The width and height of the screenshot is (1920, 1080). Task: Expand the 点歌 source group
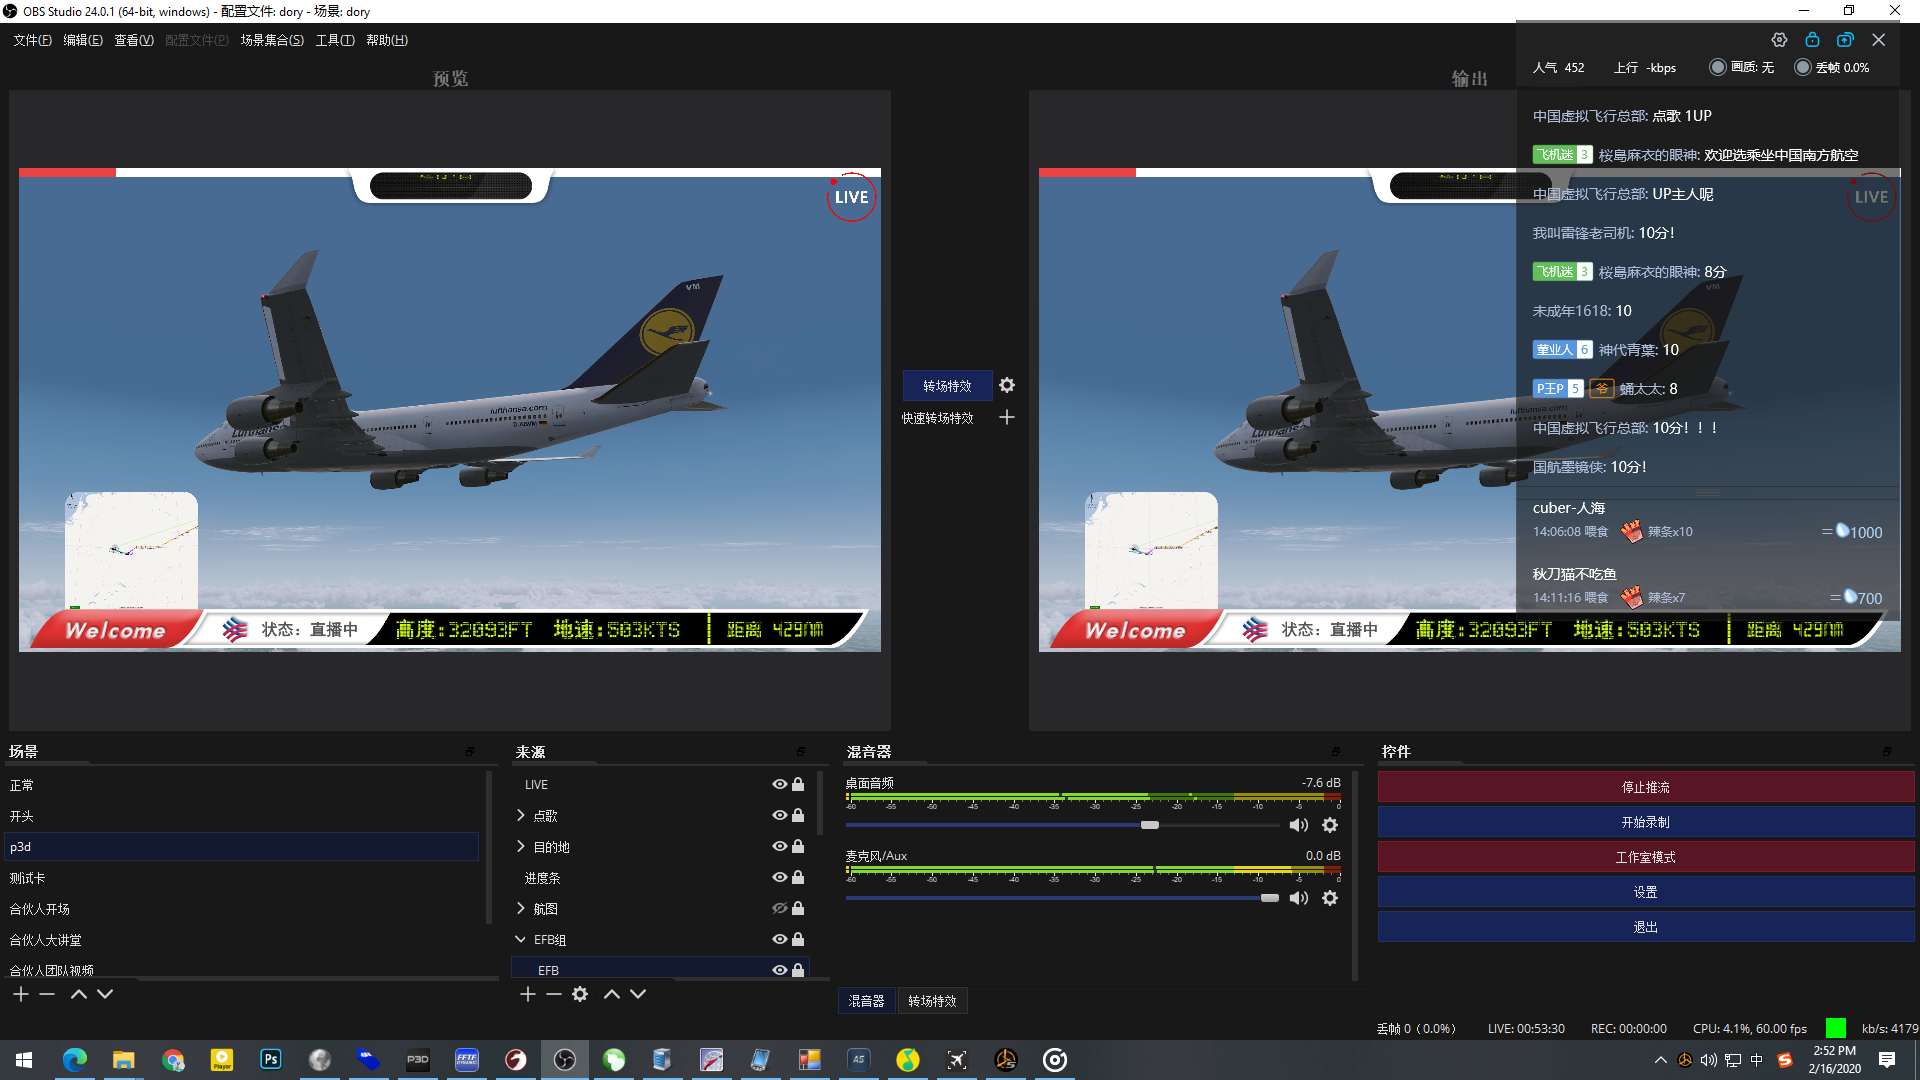(521, 816)
